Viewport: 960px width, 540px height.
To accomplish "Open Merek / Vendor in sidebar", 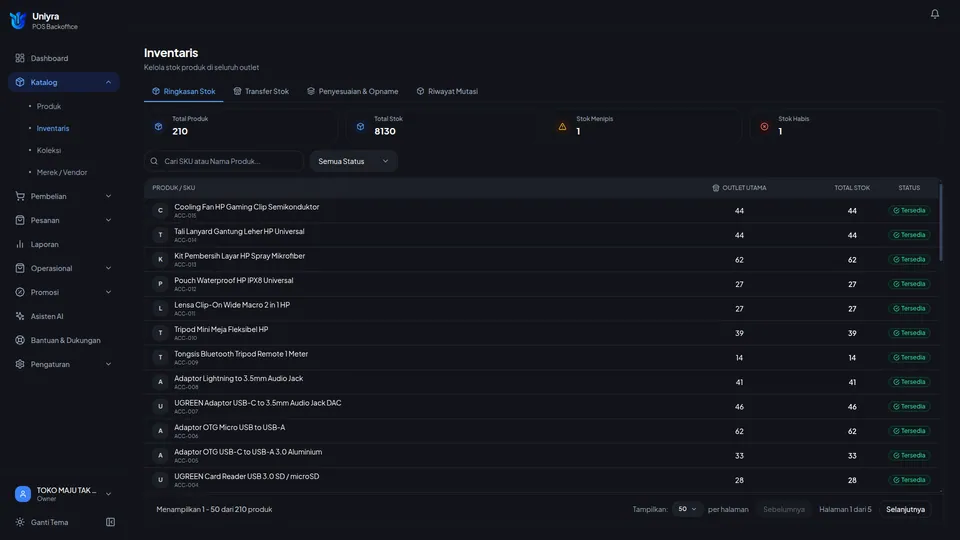I will 62,172.
